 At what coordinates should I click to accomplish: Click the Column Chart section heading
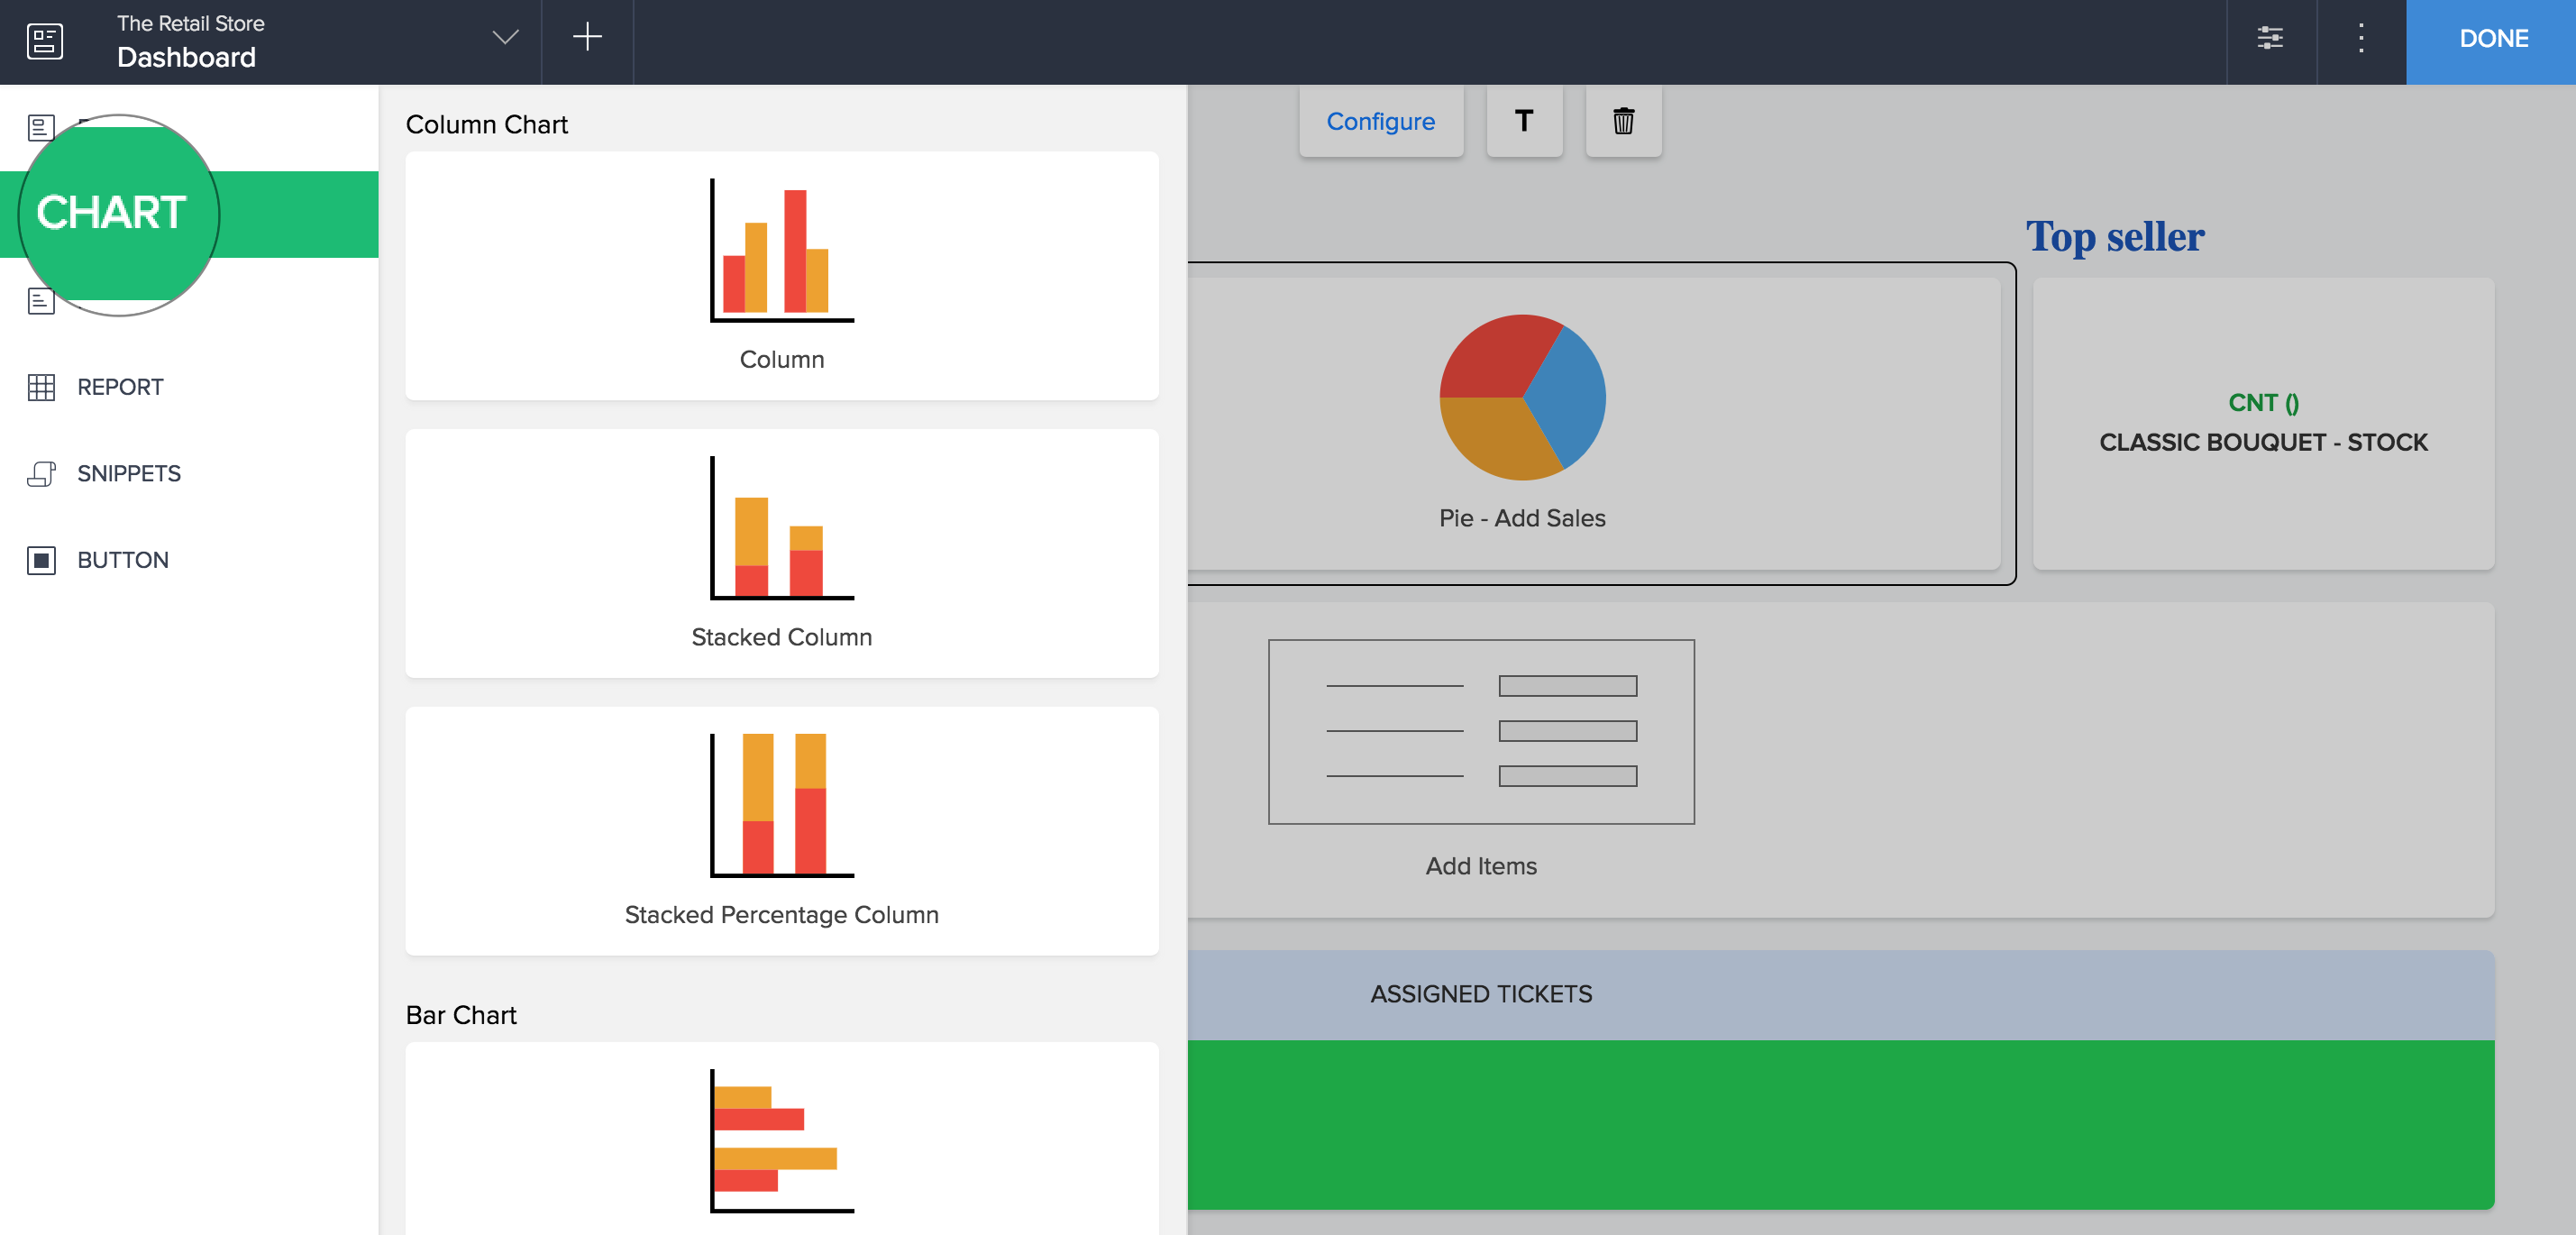pyautogui.click(x=486, y=125)
